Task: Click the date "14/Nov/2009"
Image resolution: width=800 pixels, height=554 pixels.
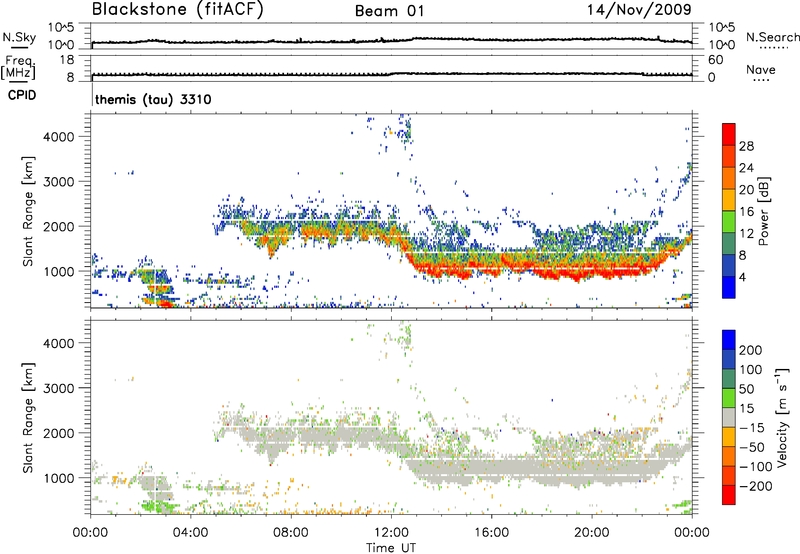Action: (639, 9)
